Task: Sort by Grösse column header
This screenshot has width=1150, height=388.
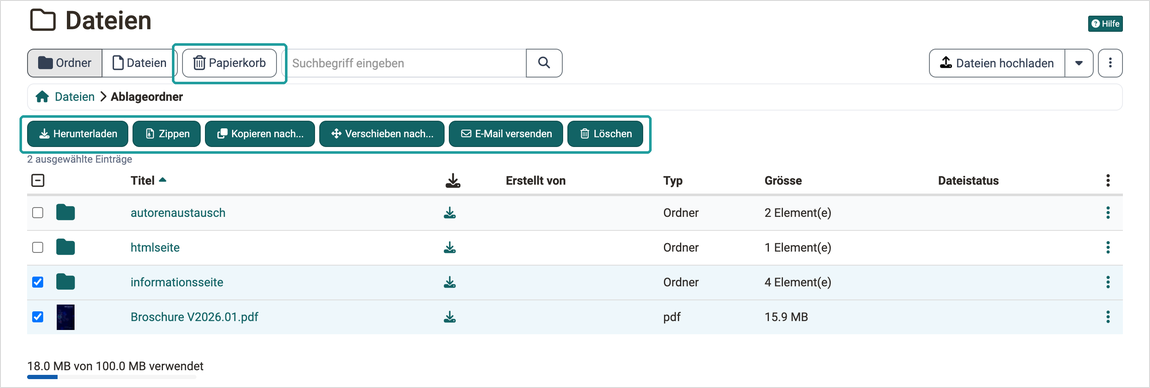Action: 783,180
